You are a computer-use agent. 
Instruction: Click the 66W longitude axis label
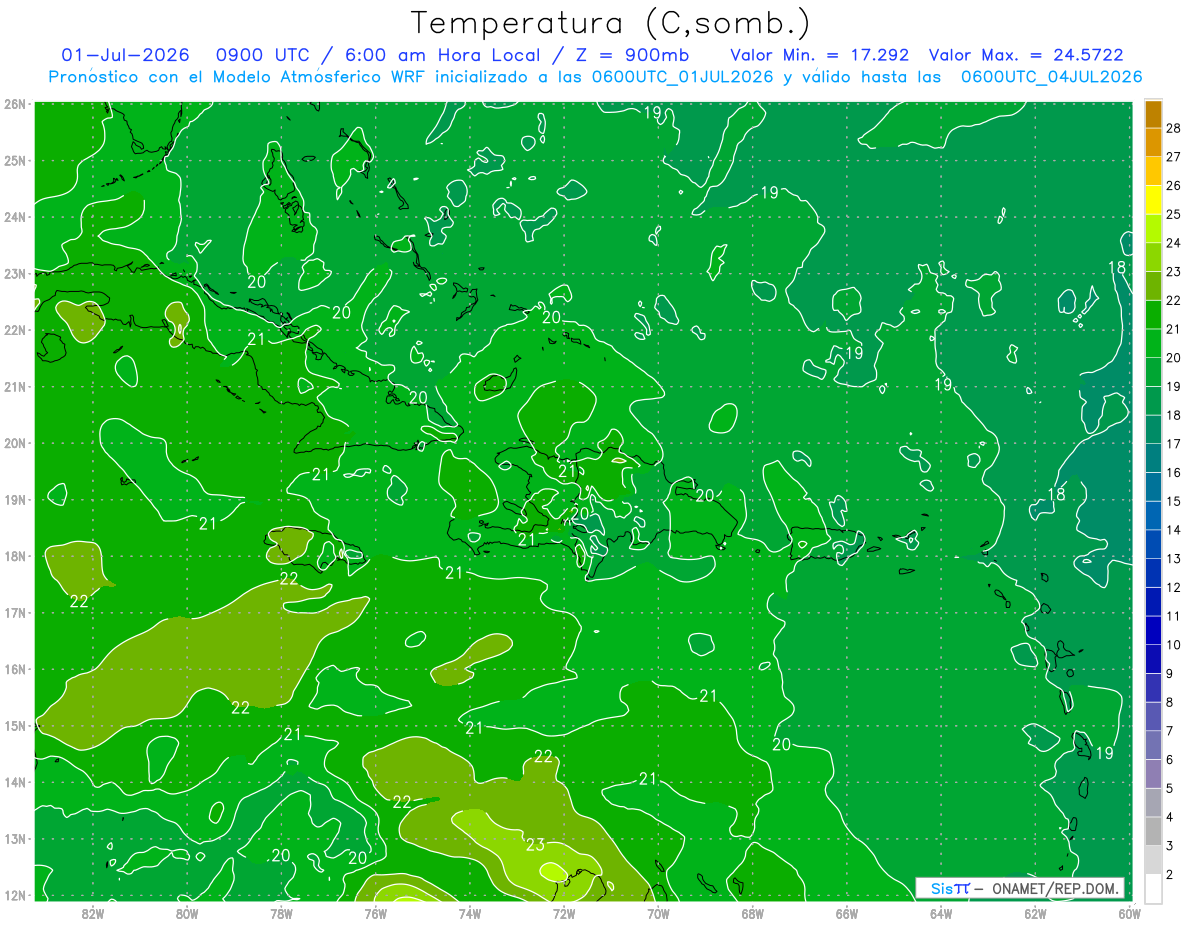pos(846,912)
